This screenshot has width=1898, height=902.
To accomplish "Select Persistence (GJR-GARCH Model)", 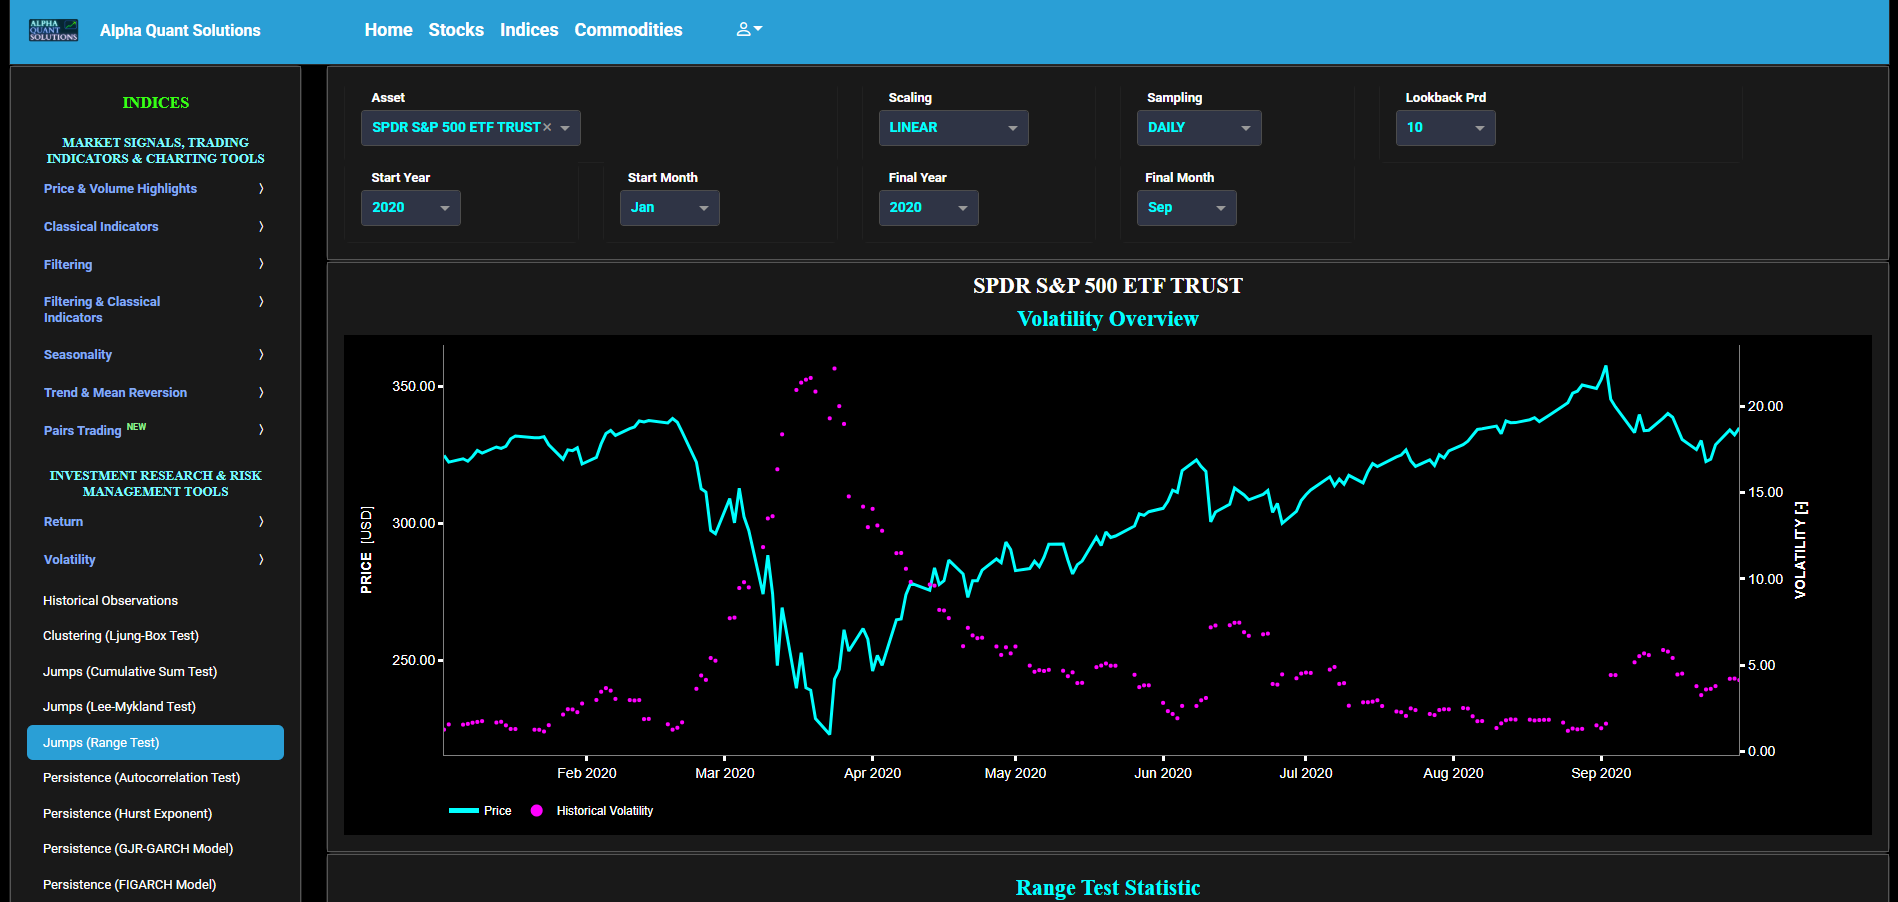I will pos(155,849).
